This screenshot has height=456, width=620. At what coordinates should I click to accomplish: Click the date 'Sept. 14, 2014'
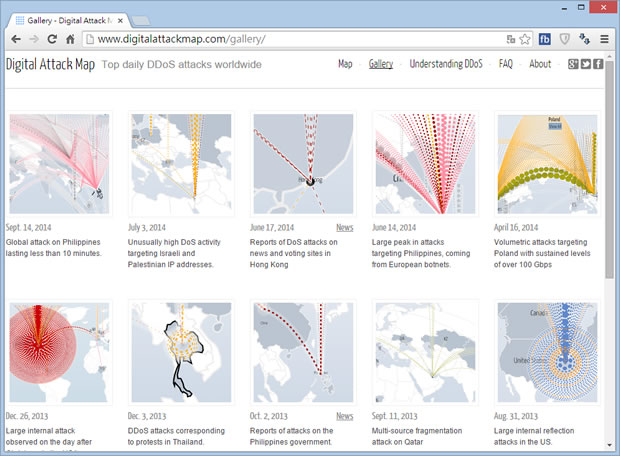28,227
